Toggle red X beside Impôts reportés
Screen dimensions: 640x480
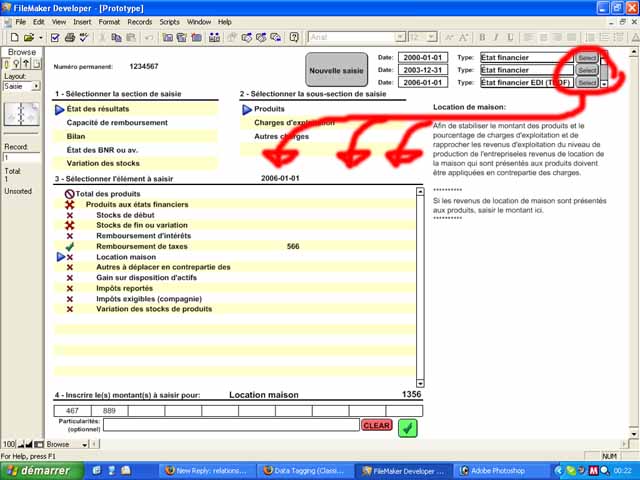(x=70, y=288)
